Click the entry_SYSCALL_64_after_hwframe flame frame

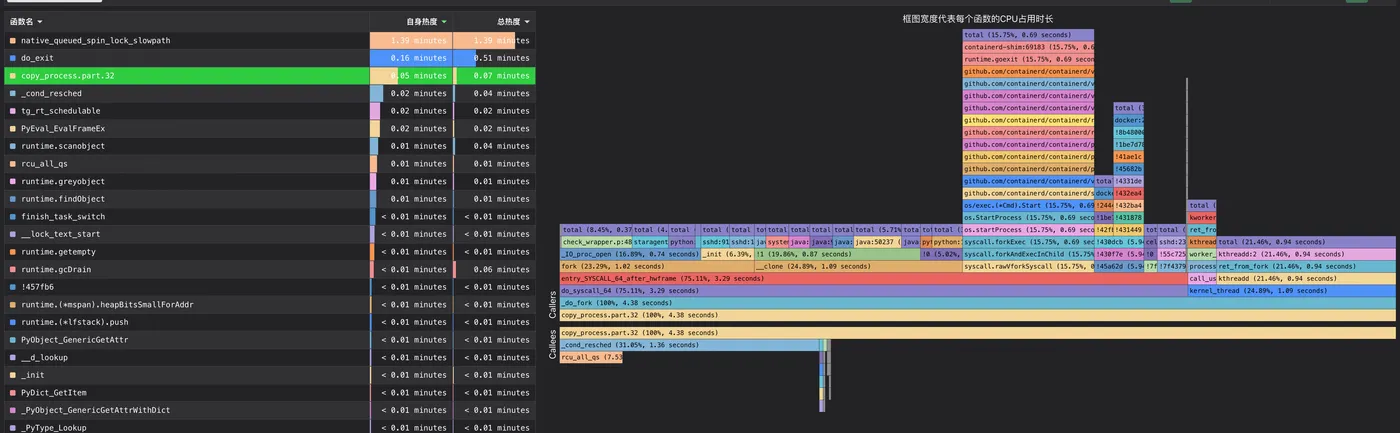(873, 278)
